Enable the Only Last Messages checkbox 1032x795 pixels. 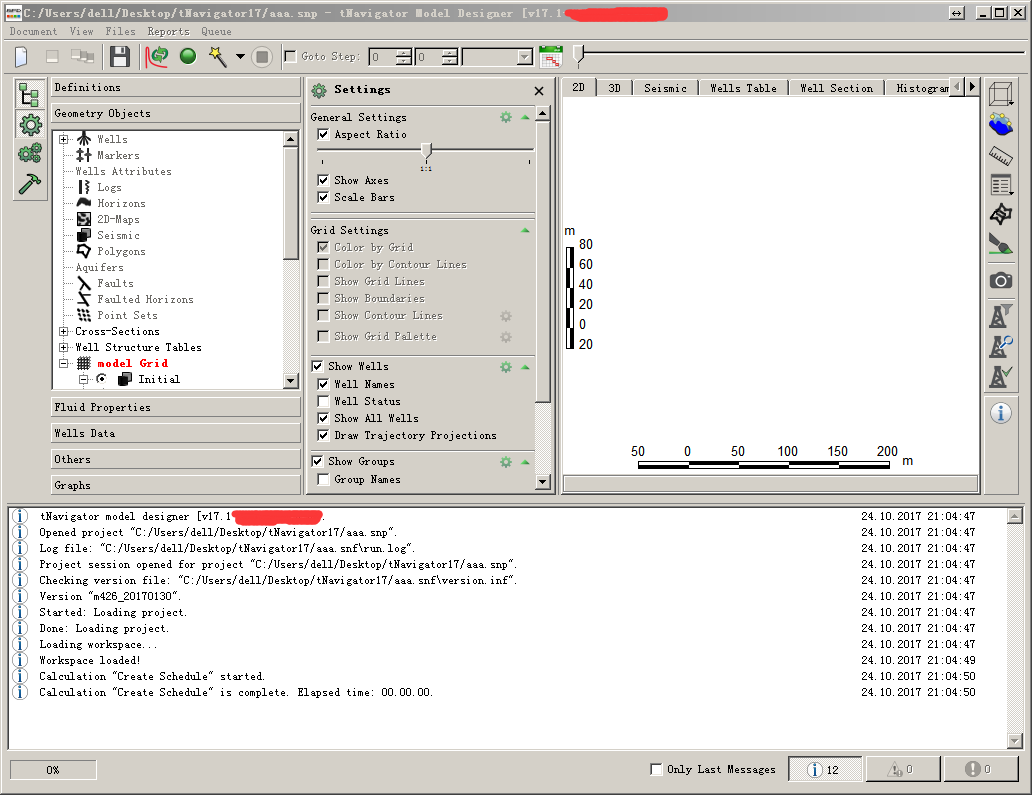point(656,769)
